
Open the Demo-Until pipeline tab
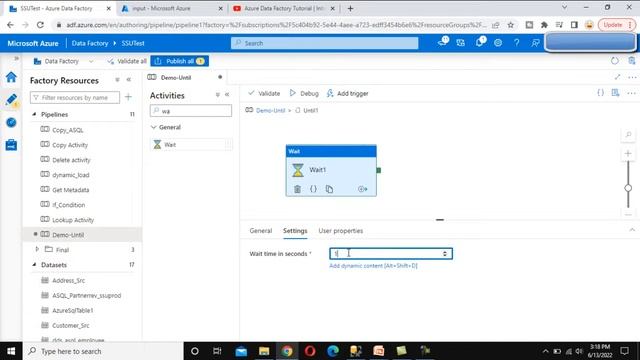point(176,78)
